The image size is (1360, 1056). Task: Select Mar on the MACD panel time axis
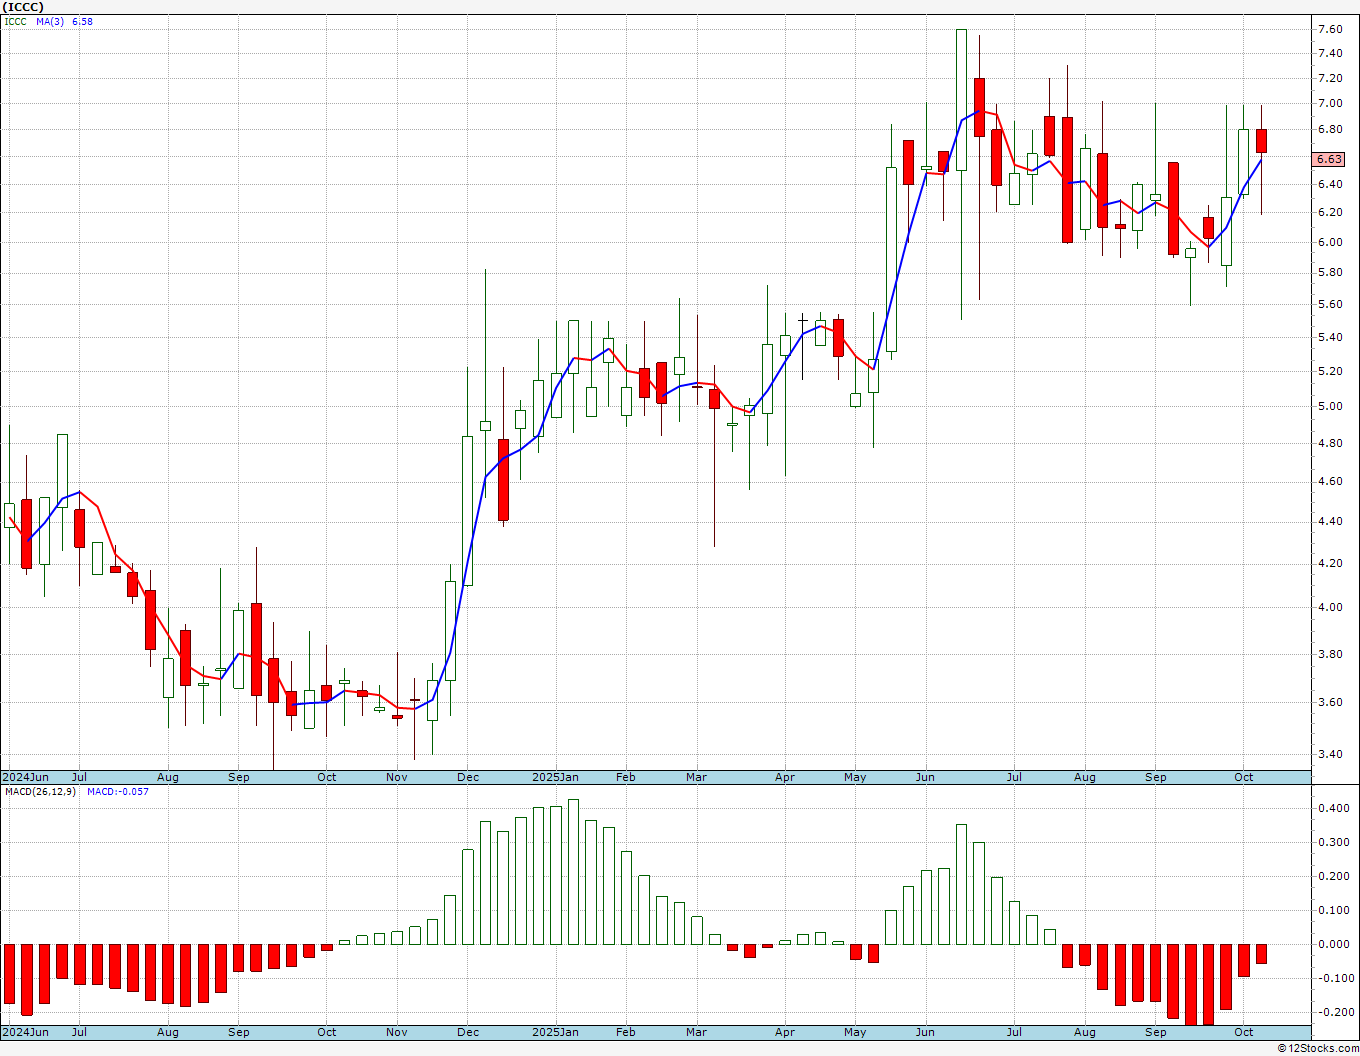[696, 1032]
